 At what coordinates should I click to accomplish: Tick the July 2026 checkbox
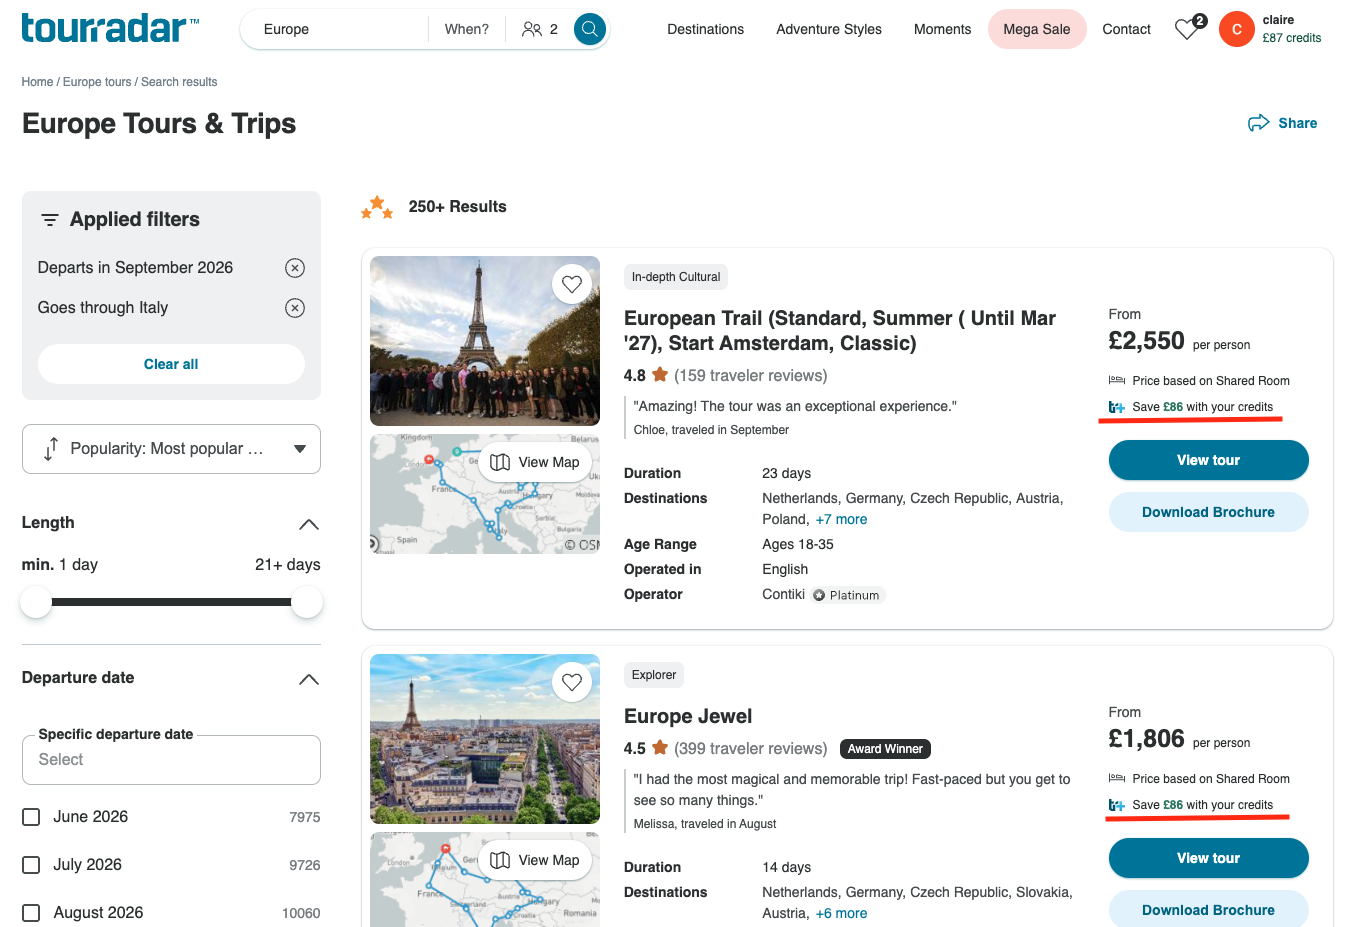31,865
